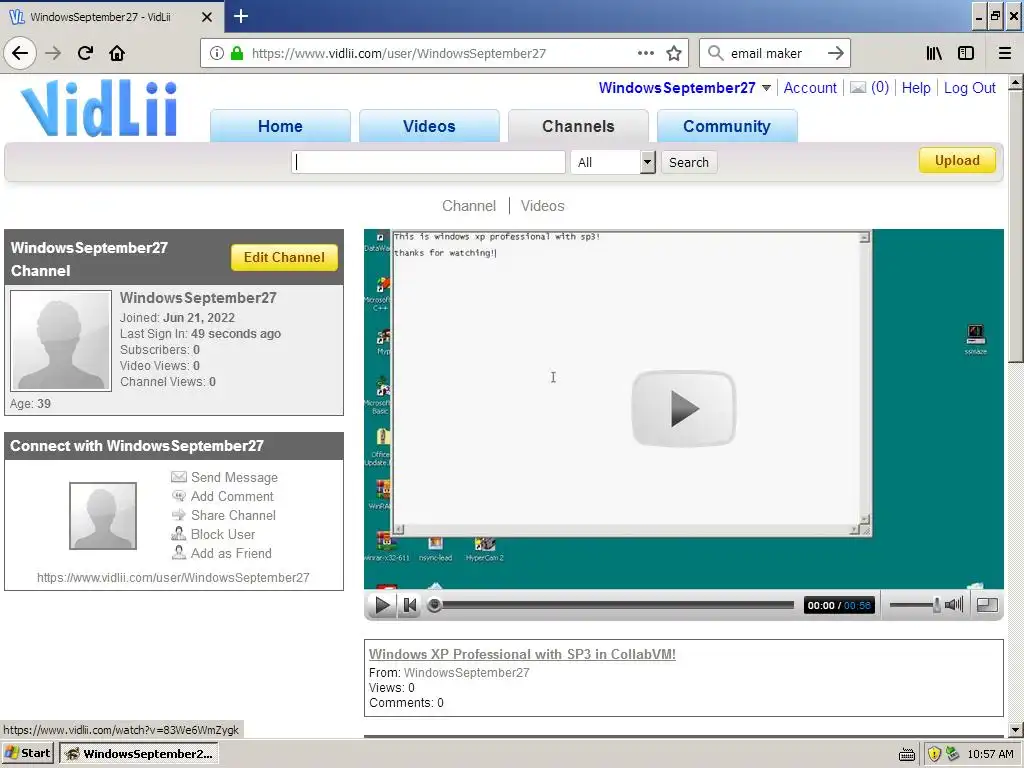Close the WindowsSeptember27 - VidLii tab
The height and width of the screenshot is (768, 1024).
tap(206, 17)
